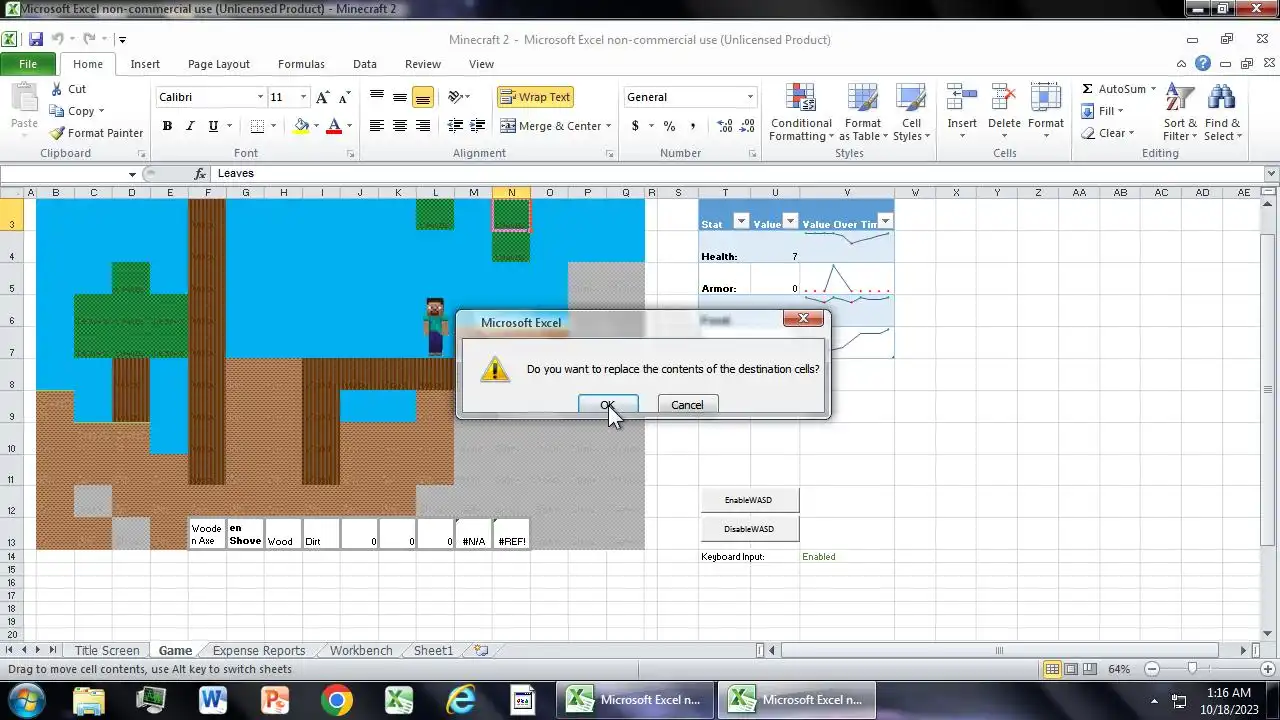Click the EnableWASD button

pos(749,500)
